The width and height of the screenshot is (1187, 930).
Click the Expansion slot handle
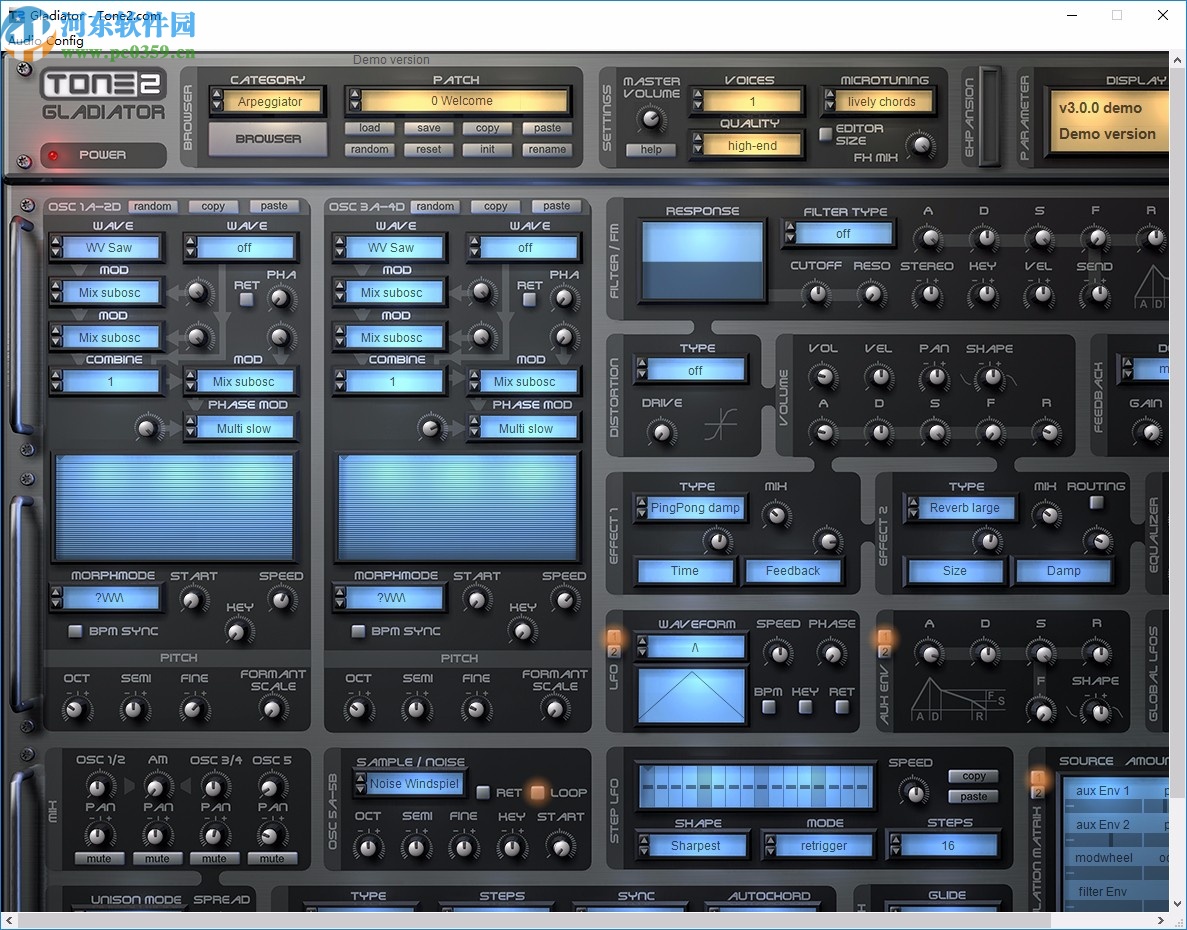tap(989, 116)
